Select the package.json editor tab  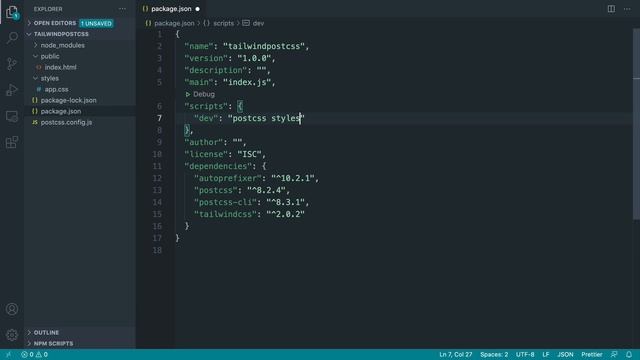point(171,9)
